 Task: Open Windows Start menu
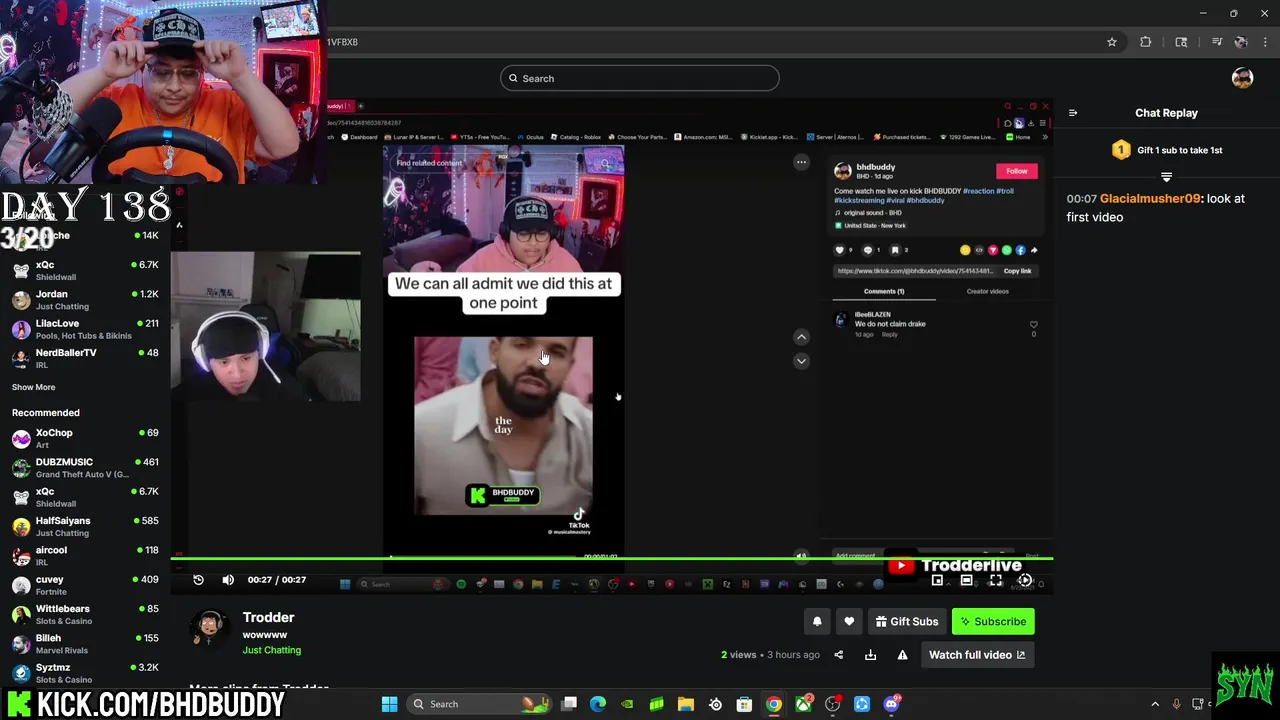(389, 704)
